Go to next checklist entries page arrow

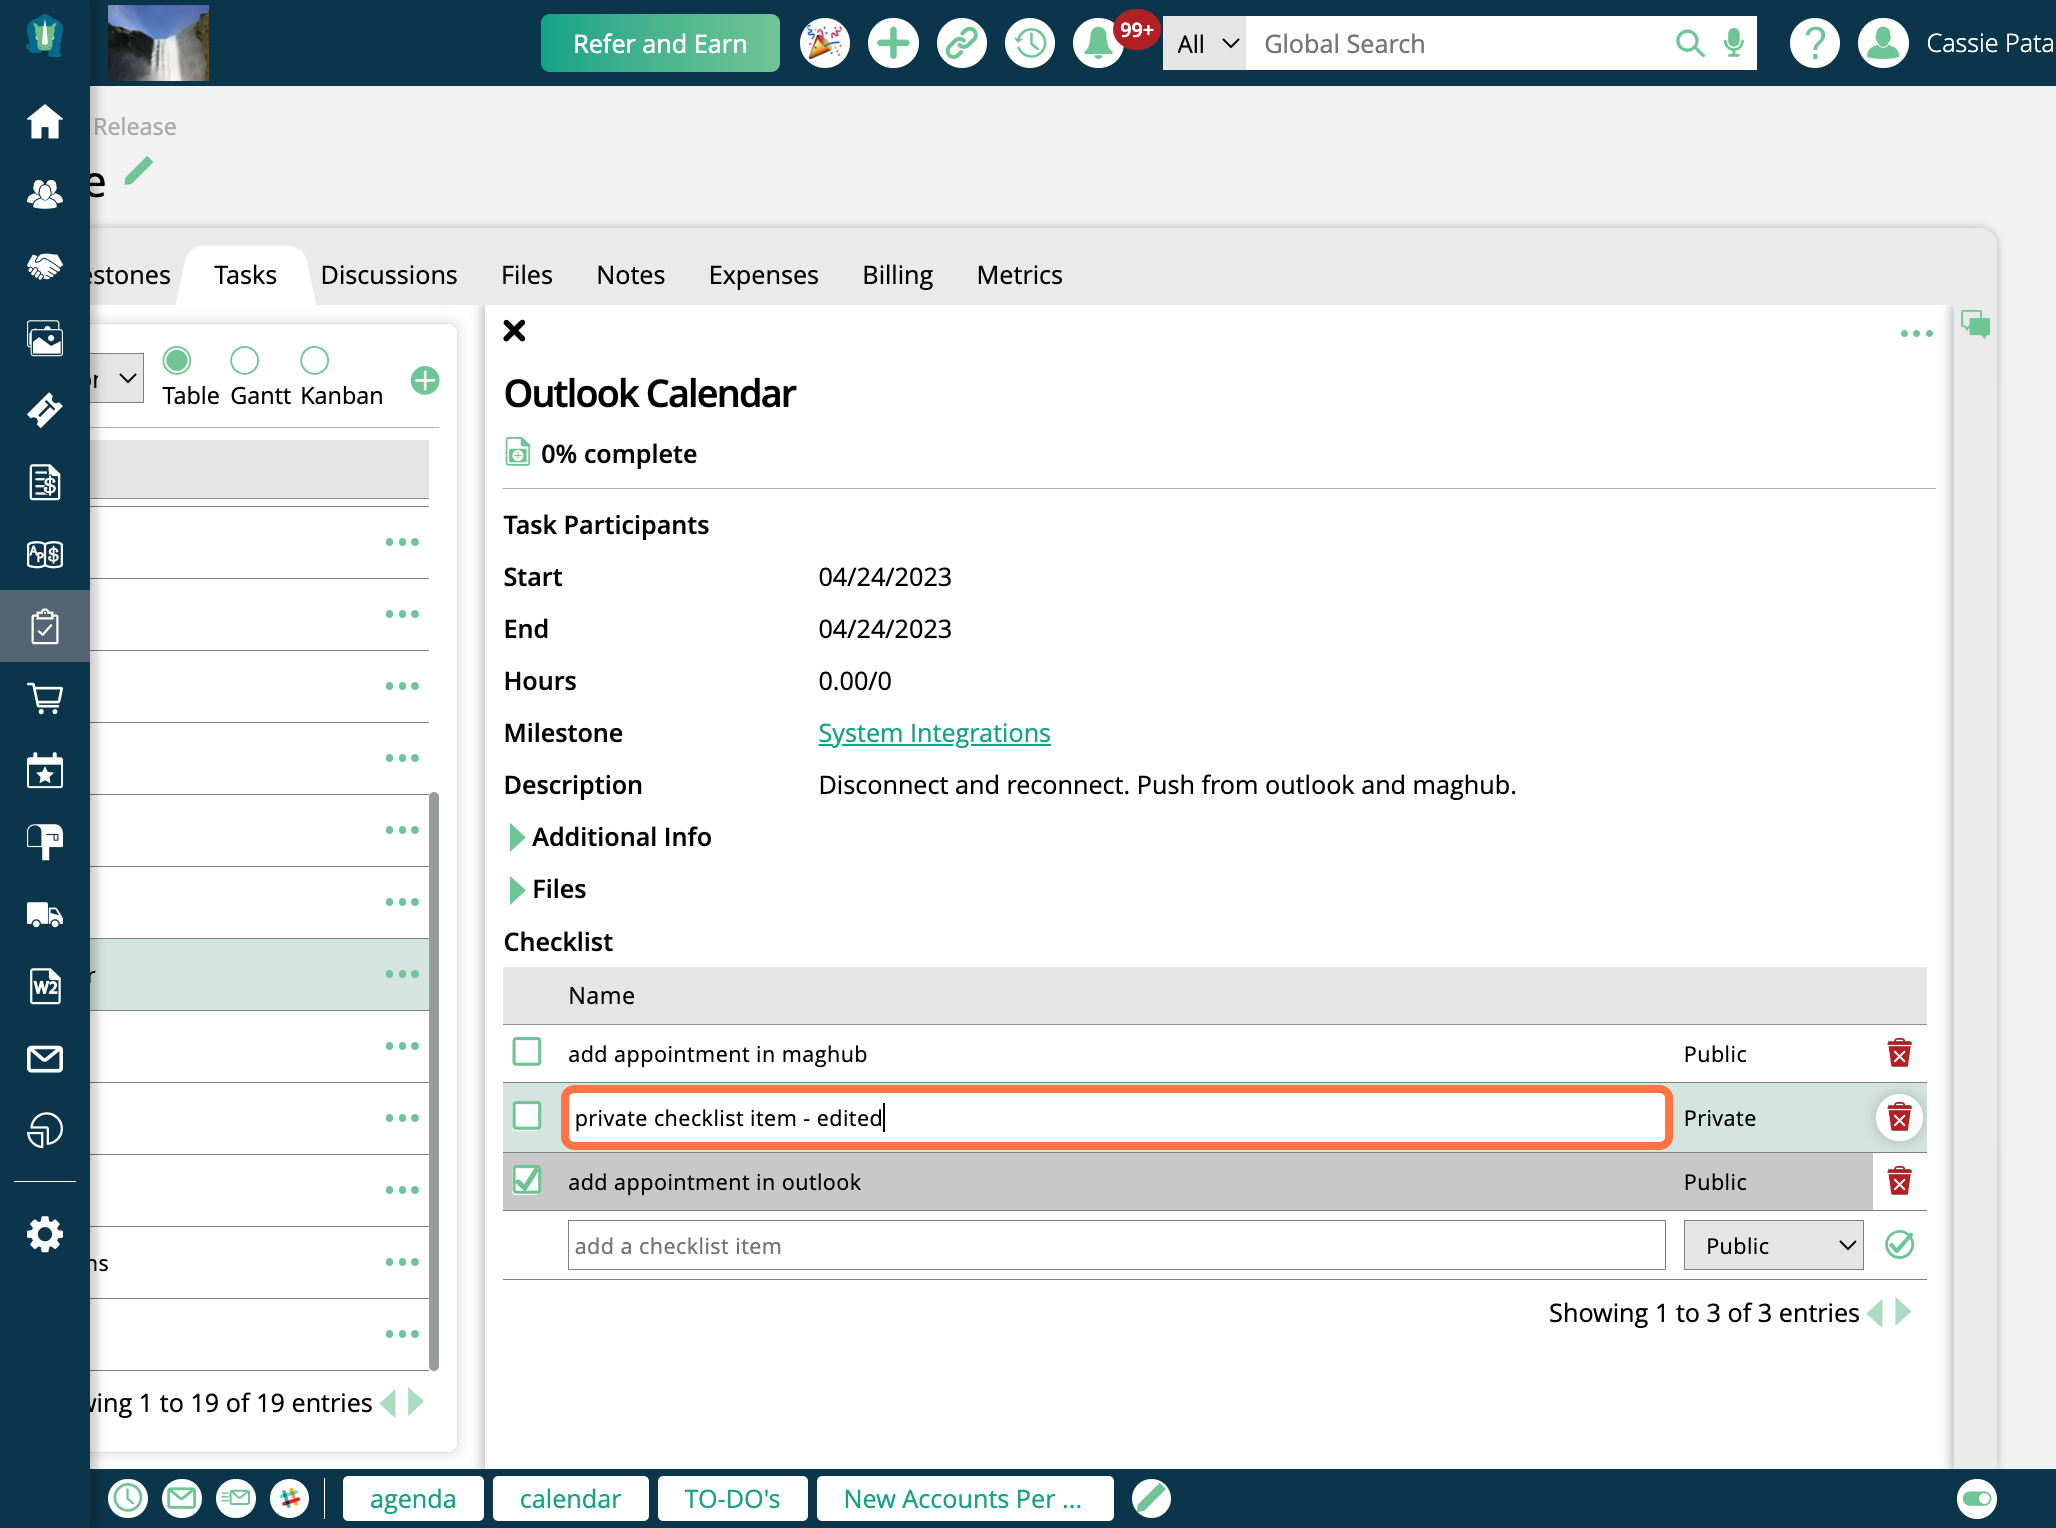point(1903,1312)
